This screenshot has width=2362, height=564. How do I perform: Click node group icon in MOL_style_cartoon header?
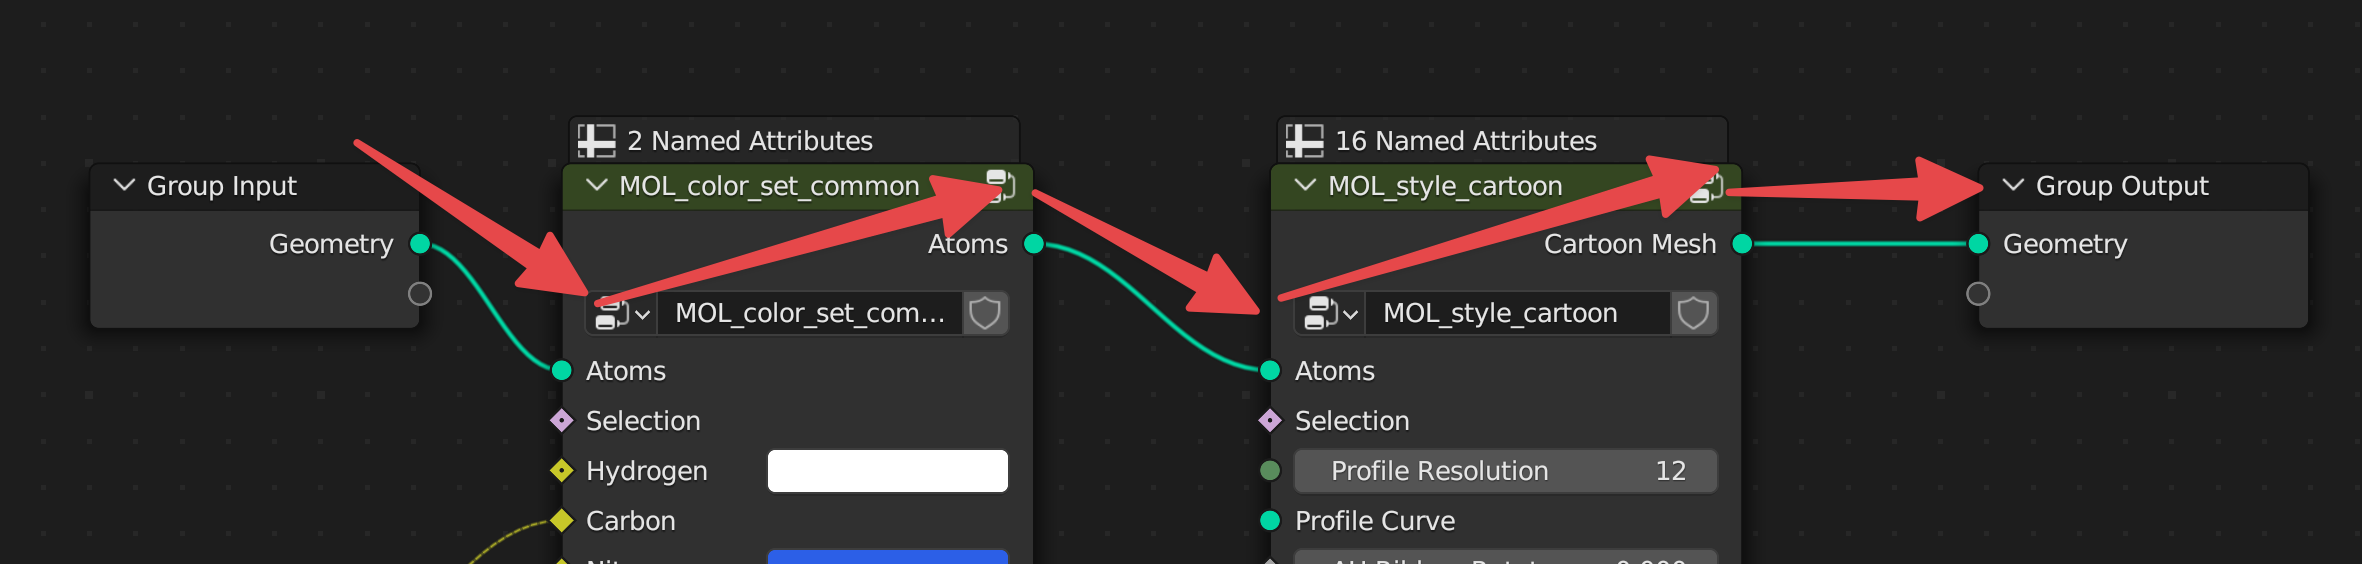coord(1706,186)
